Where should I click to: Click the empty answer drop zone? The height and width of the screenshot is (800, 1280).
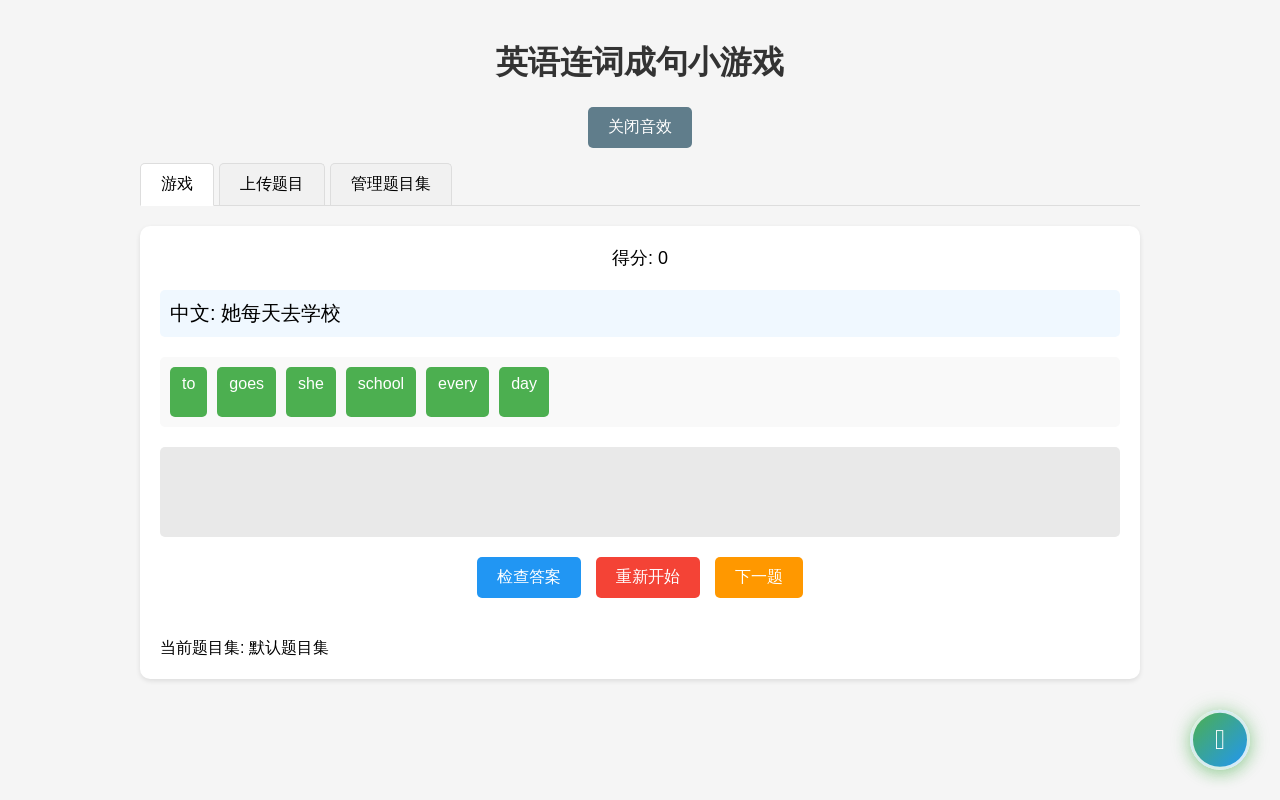tap(640, 491)
